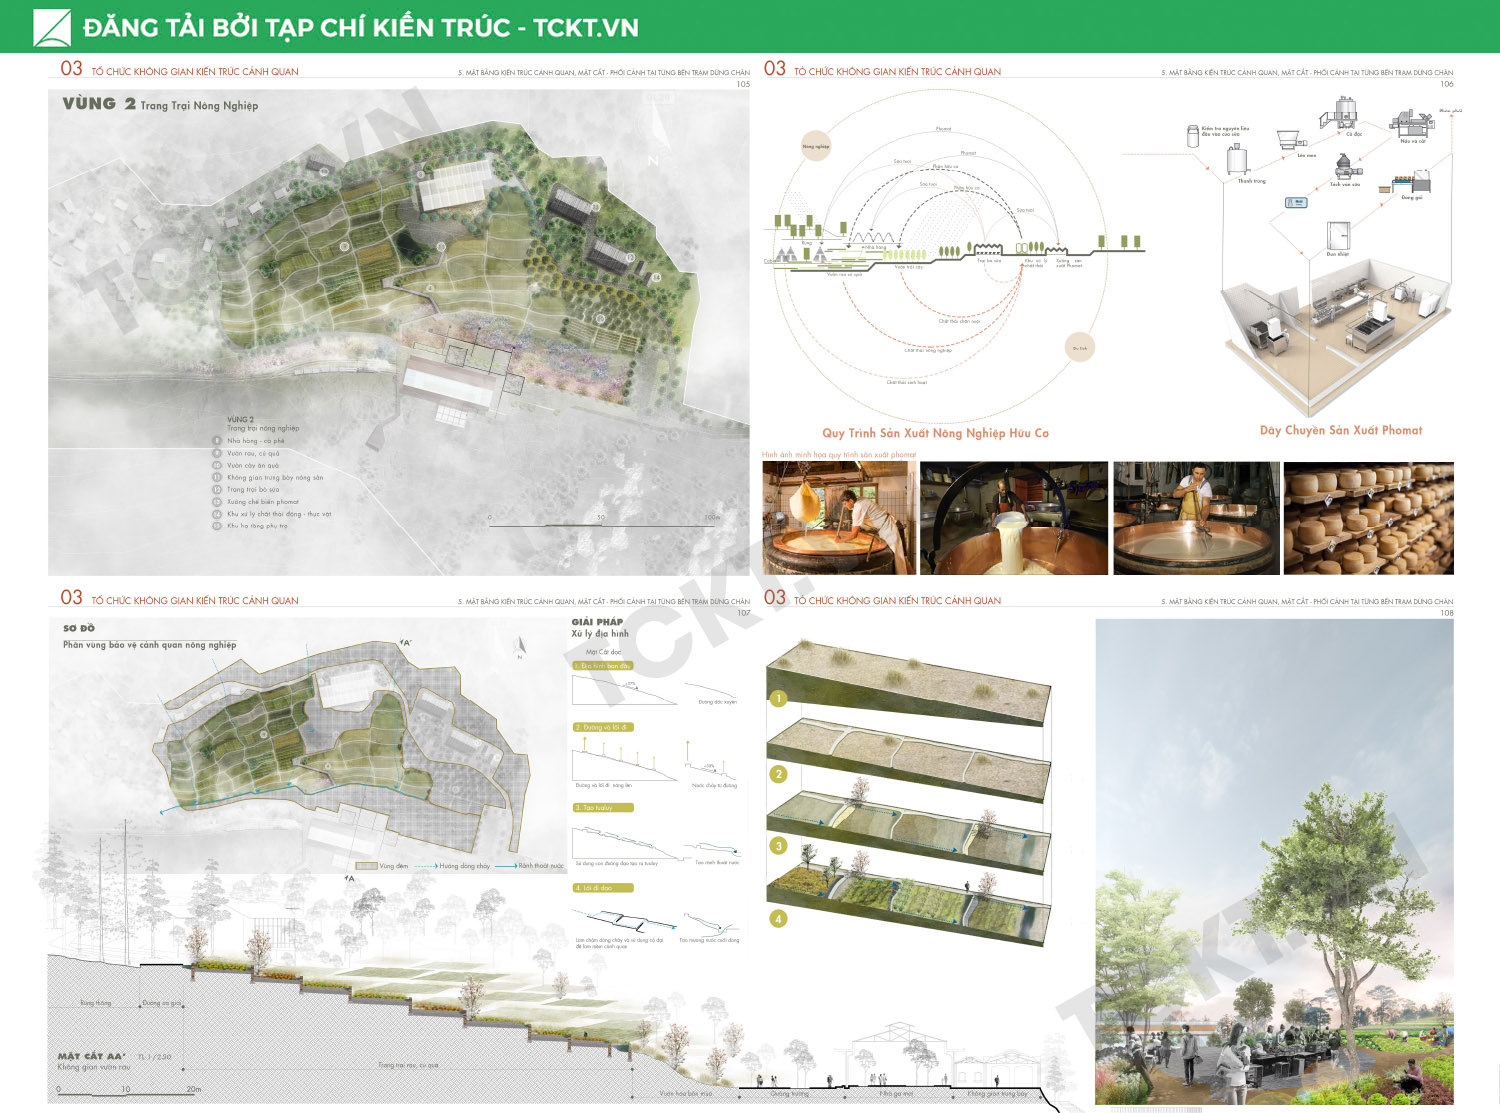Click the legend marker next to 'Trang trại bò sữa'
Image resolution: width=1500 pixels, height=1113 pixels.
(217, 490)
